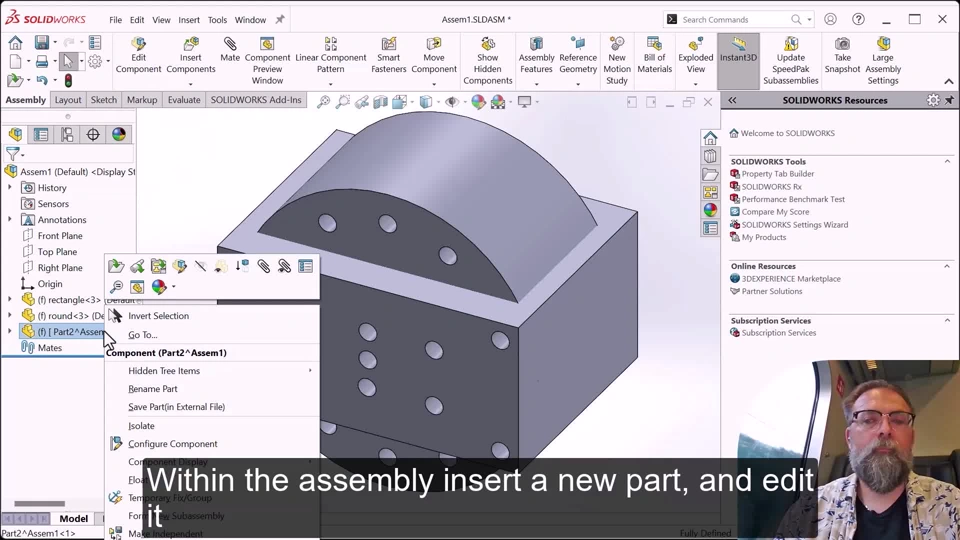Click the Rebuild traffic light icon

[68, 80]
